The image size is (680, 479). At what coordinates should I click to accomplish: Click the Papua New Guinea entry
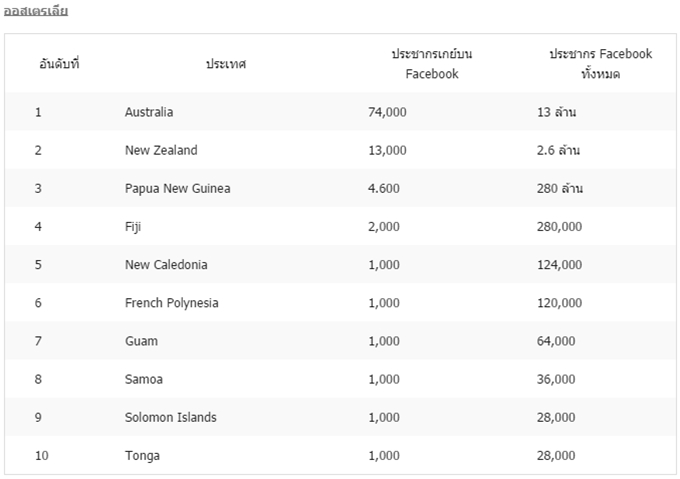(177, 189)
